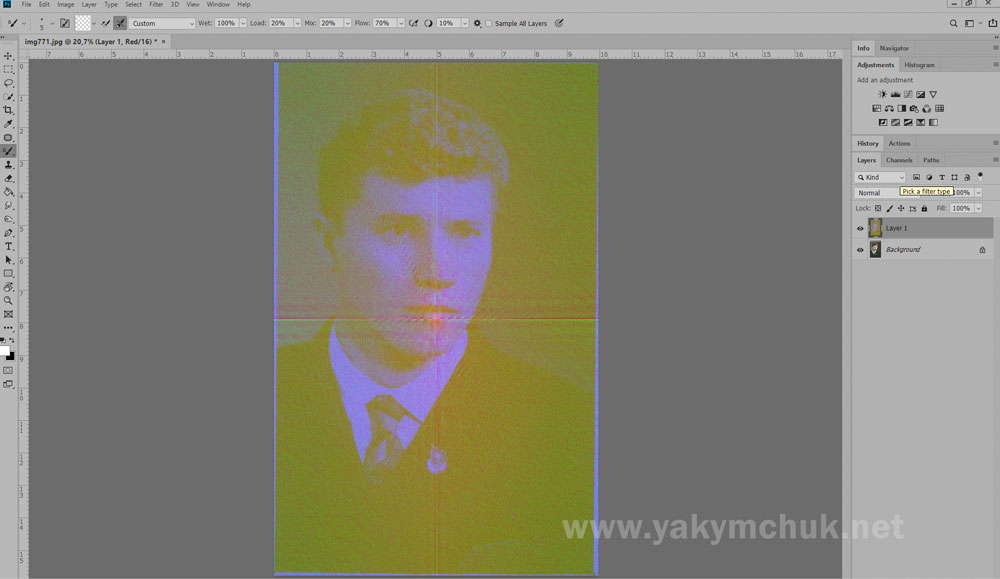This screenshot has width=1000, height=579.
Task: Expand Mix percentage dropdown
Action: tap(347, 24)
